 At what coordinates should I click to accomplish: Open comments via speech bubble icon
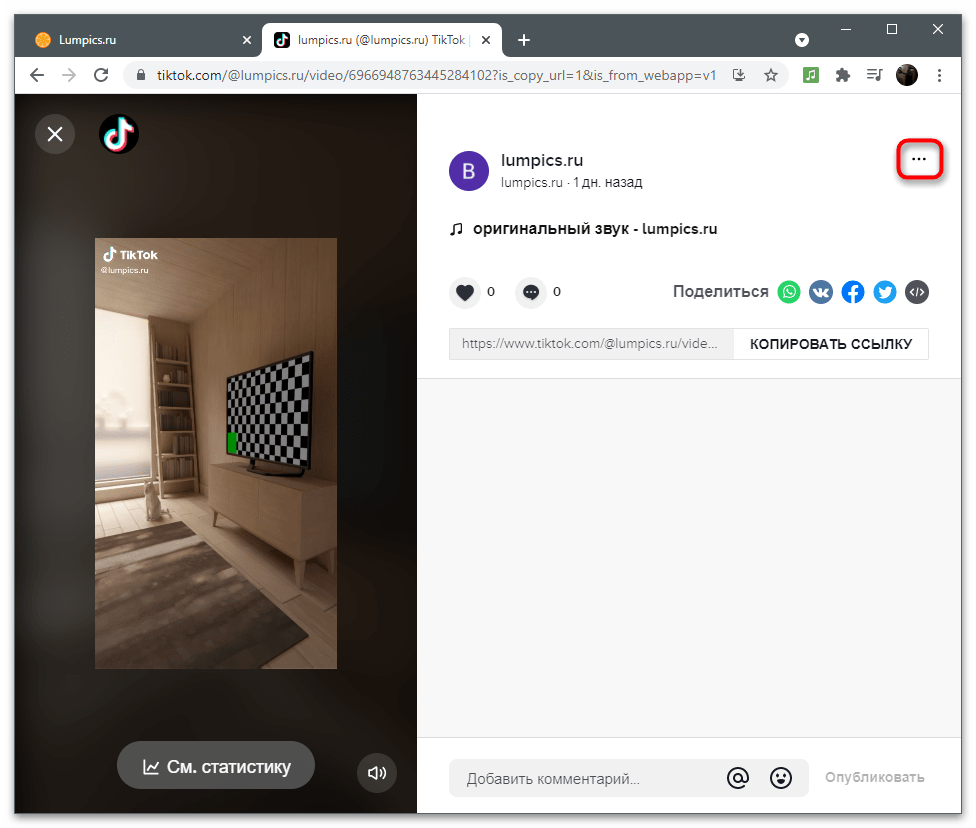531,292
